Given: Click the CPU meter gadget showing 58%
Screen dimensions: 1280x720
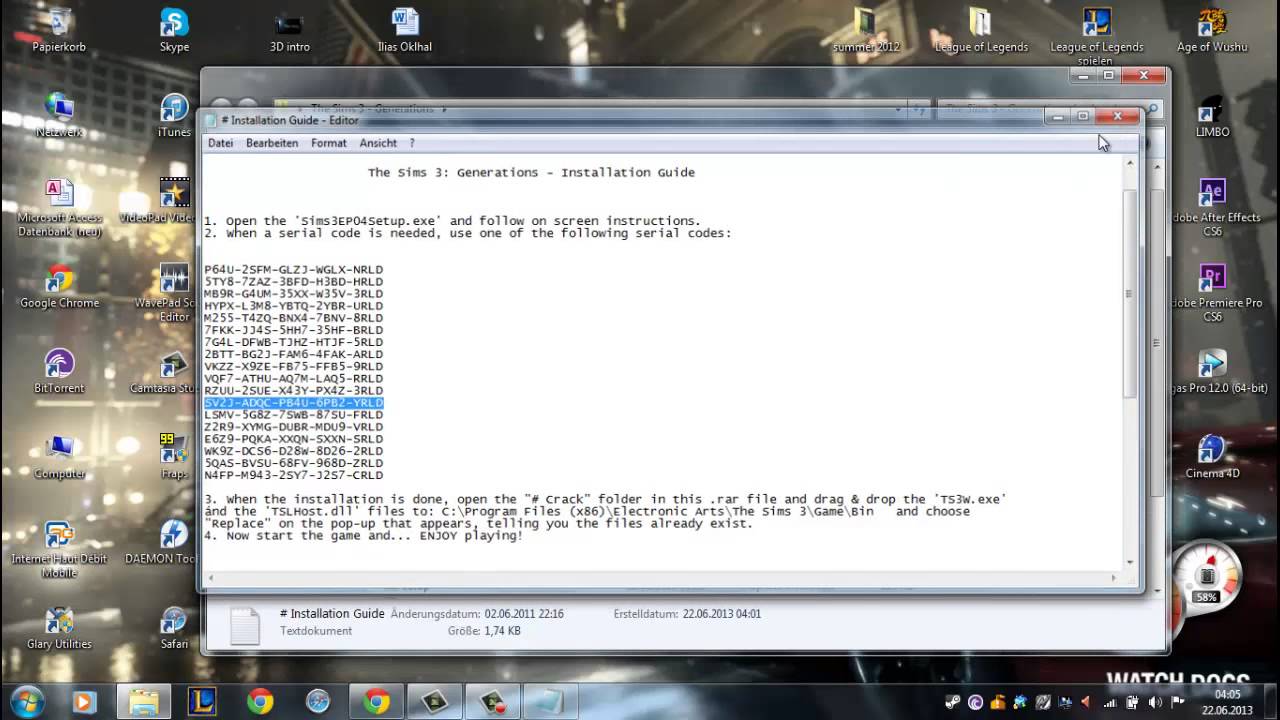Looking at the screenshot, I should coord(1206,579).
